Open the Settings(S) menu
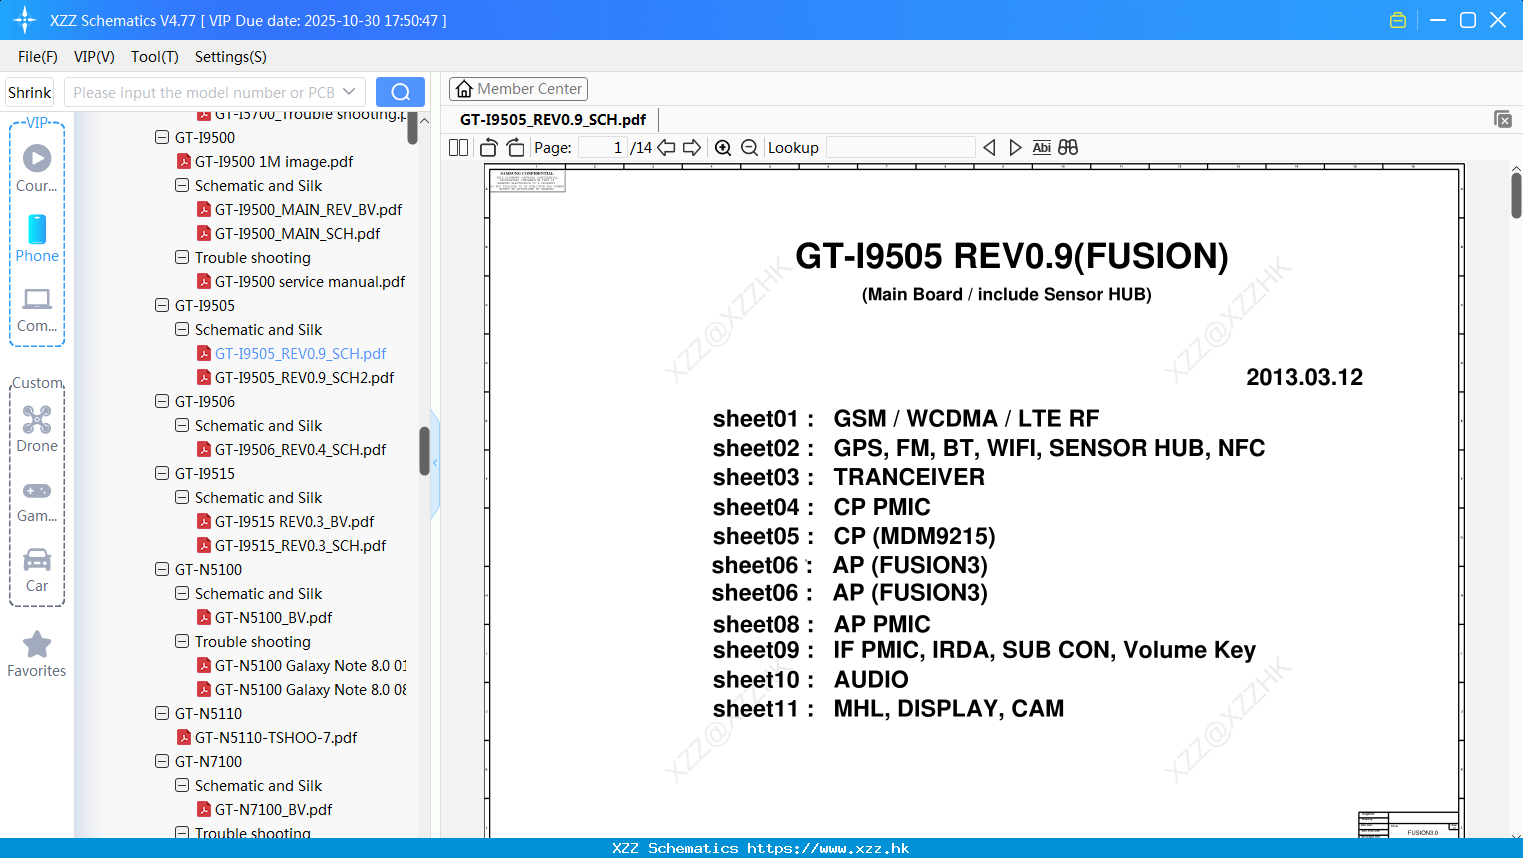 231,57
